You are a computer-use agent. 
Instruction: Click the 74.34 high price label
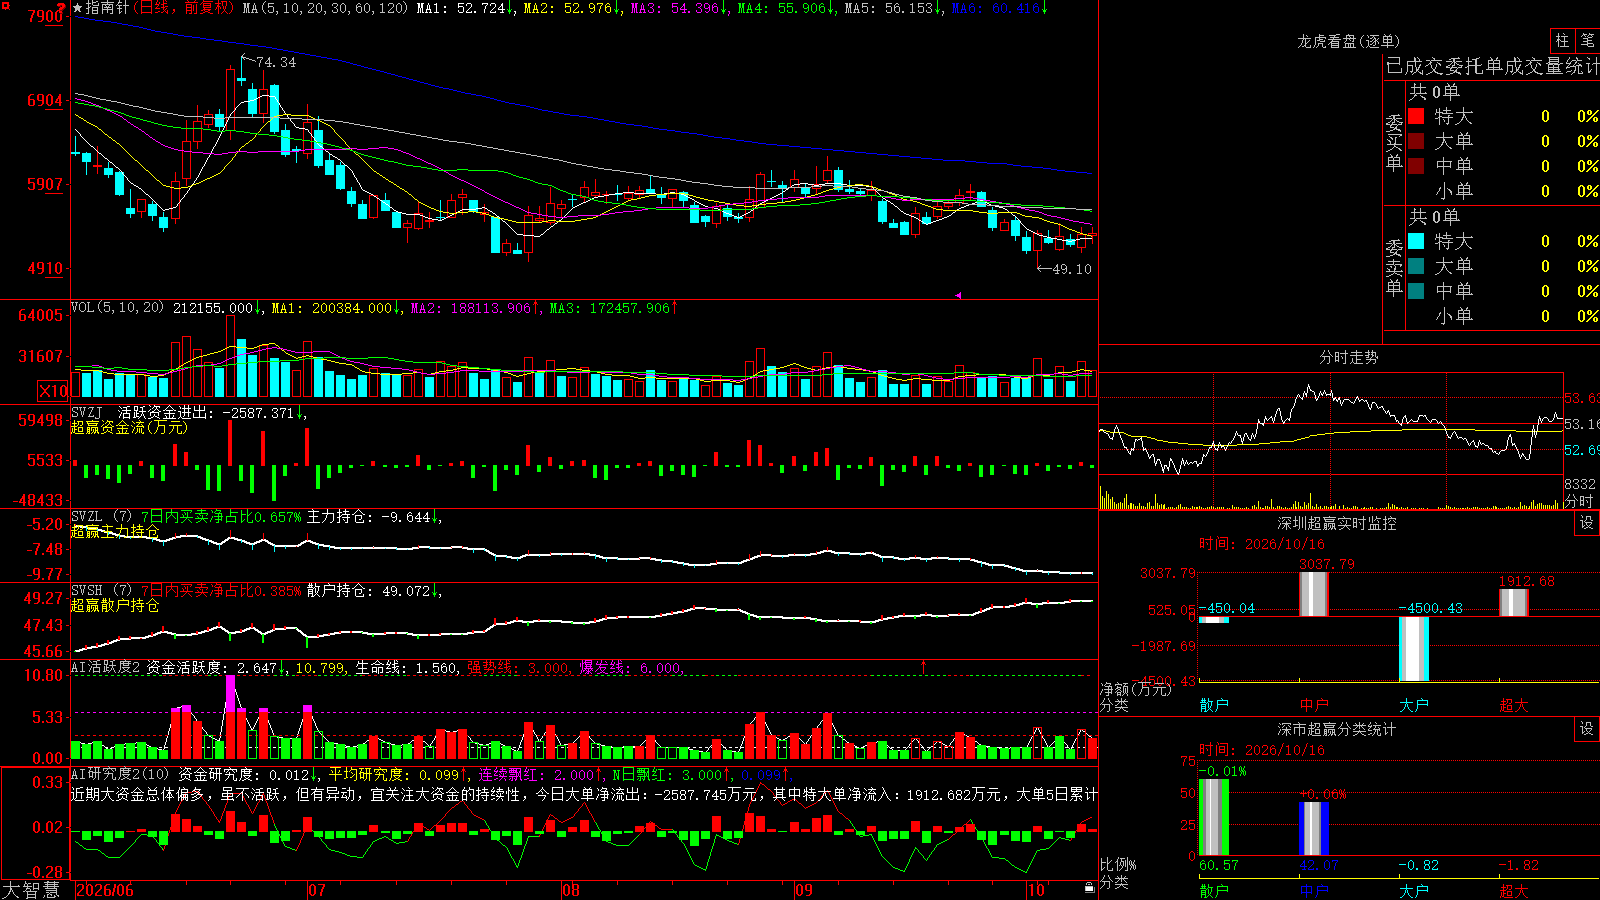(276, 62)
